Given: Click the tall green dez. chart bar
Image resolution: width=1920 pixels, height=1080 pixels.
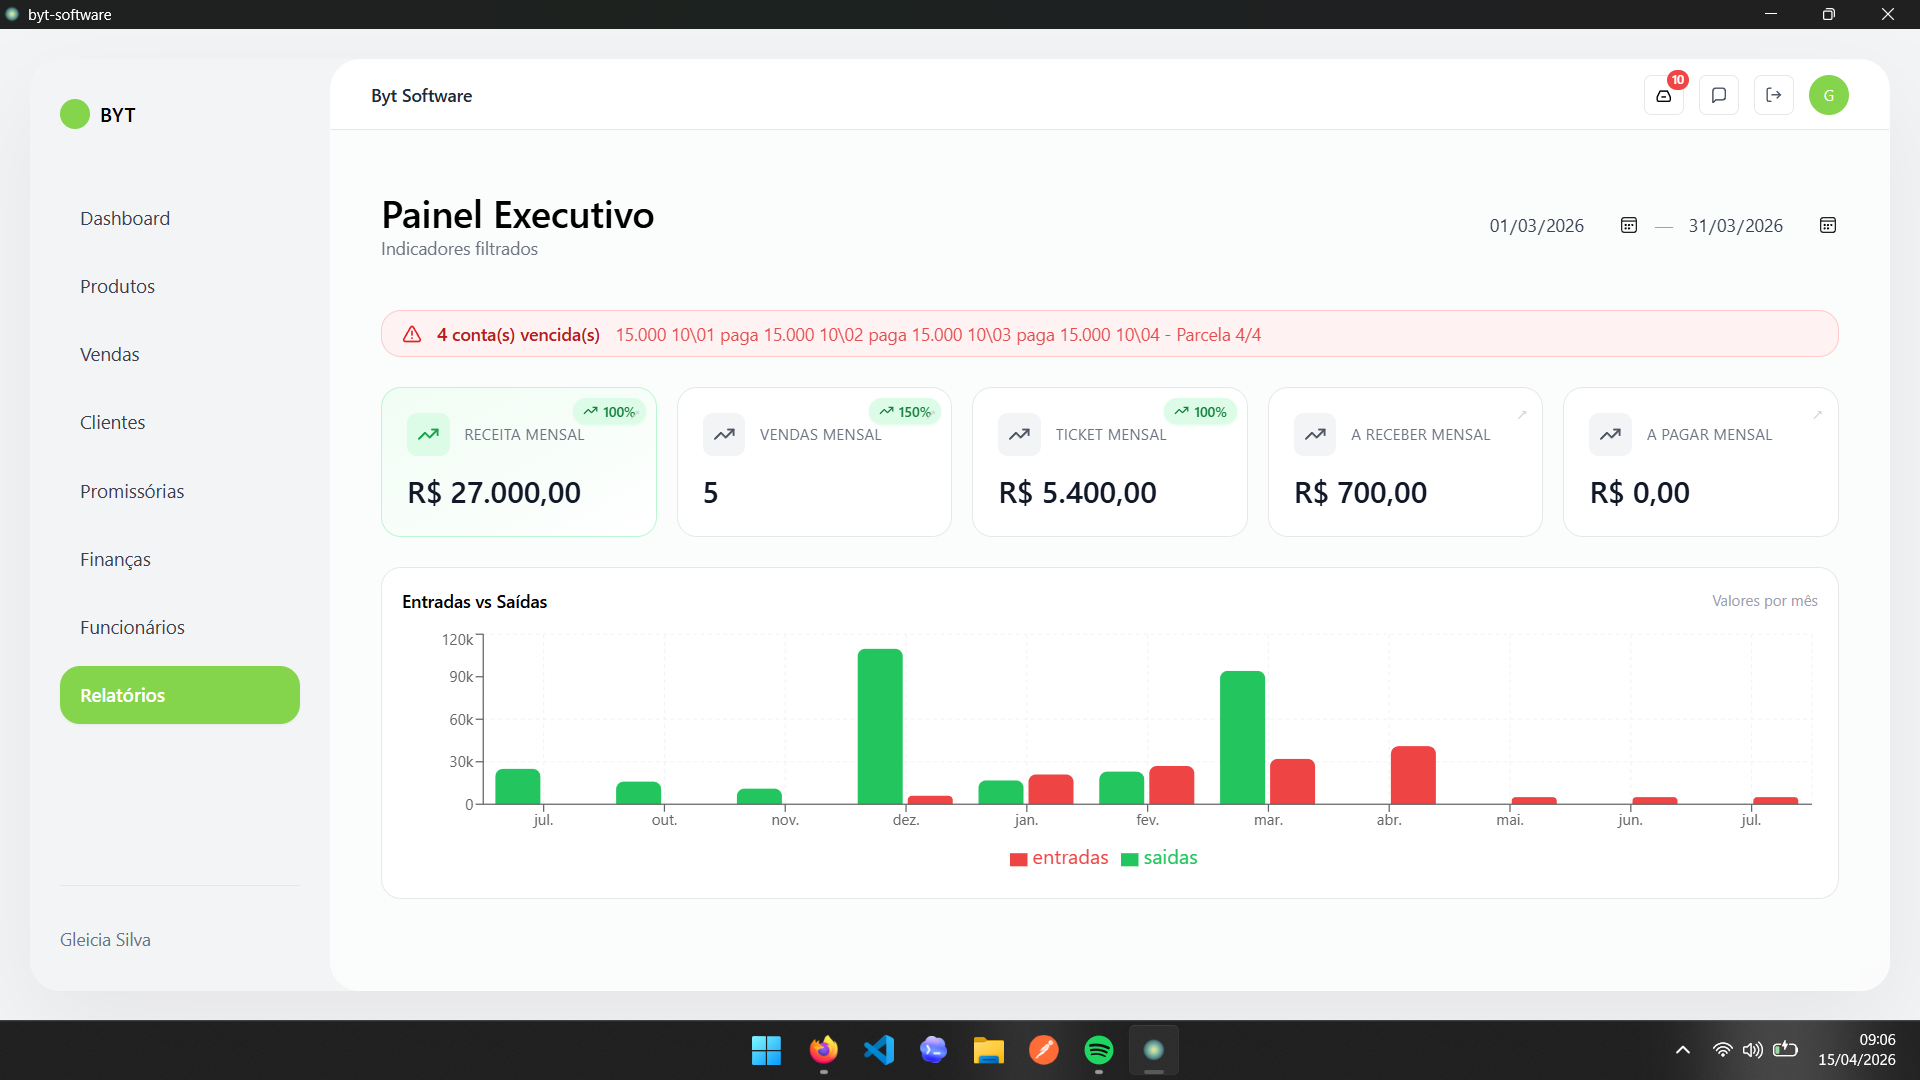Looking at the screenshot, I should [880, 726].
